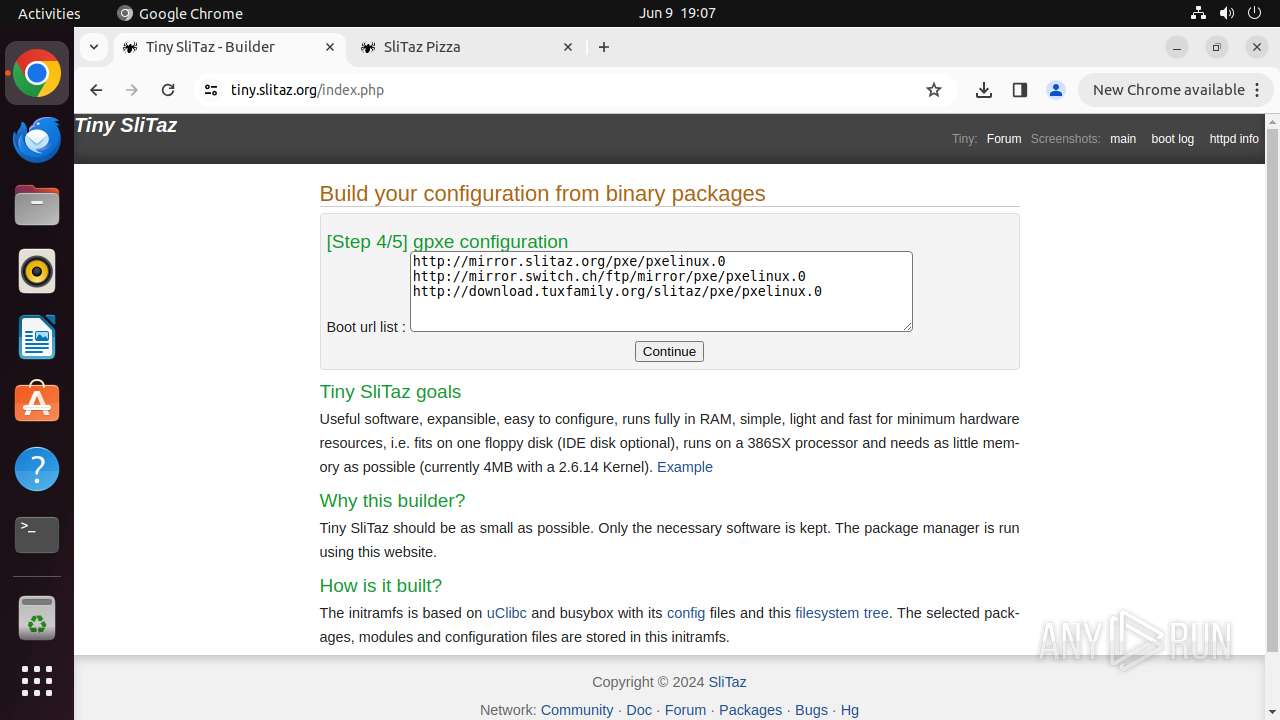Close the SliTaz Pizza tab
Viewport: 1280px width, 720px height.
(x=568, y=47)
